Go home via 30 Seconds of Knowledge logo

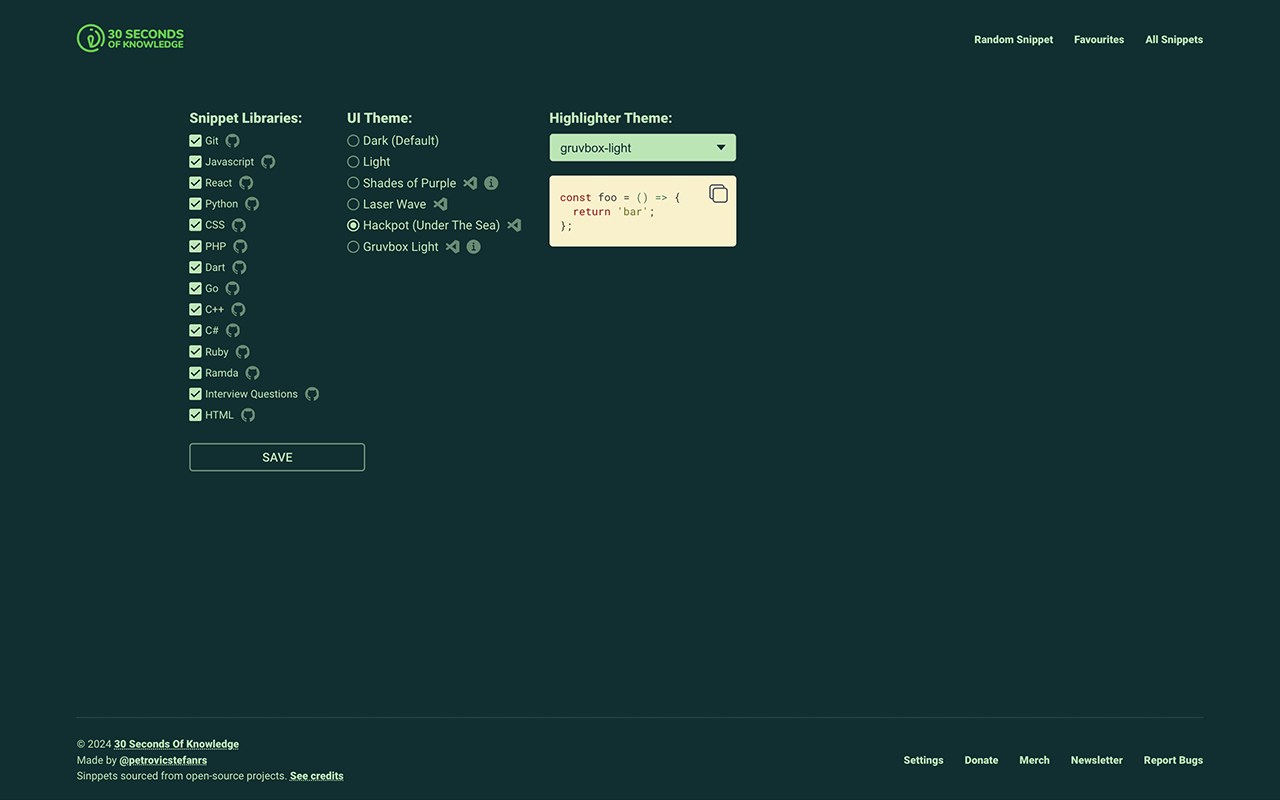point(130,38)
